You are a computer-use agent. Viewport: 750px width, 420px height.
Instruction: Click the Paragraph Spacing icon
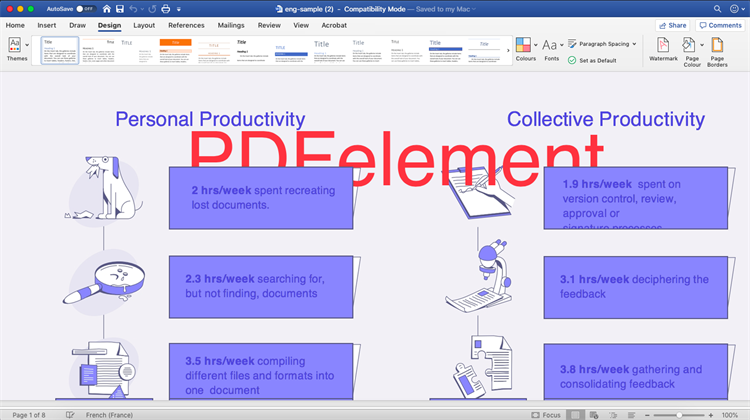[x=572, y=44]
